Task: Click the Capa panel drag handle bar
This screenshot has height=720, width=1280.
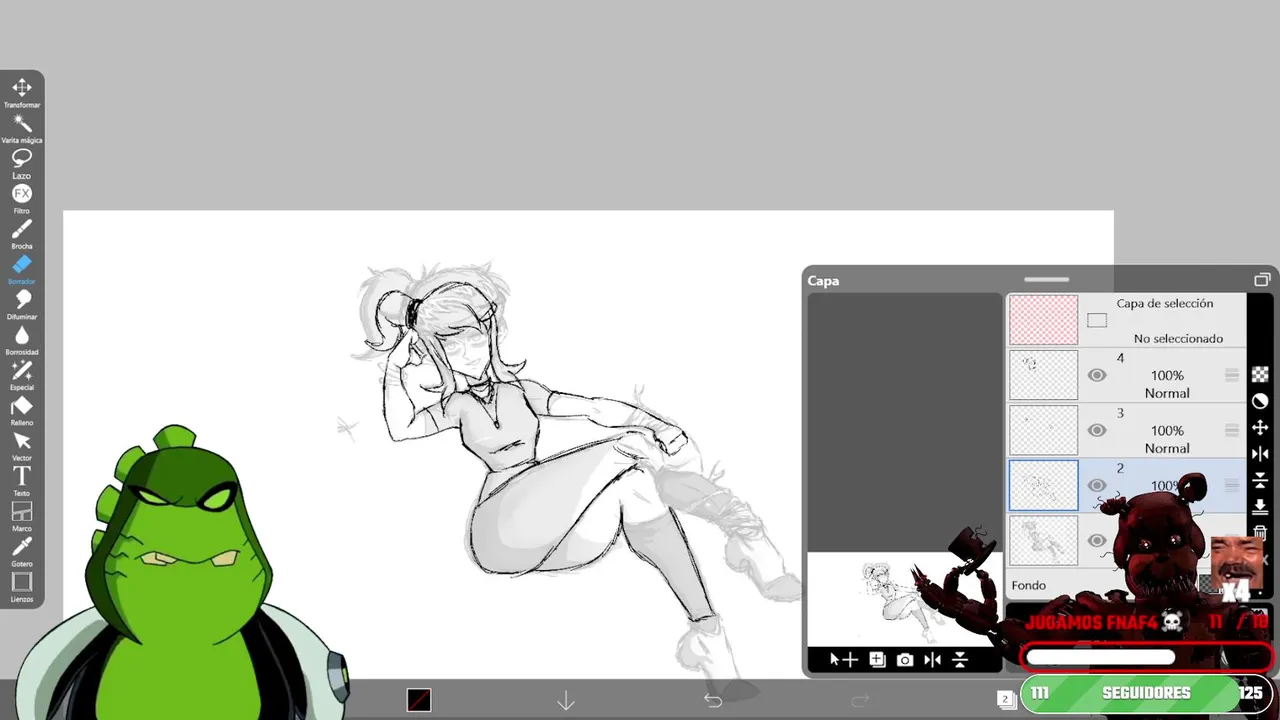Action: (1046, 279)
